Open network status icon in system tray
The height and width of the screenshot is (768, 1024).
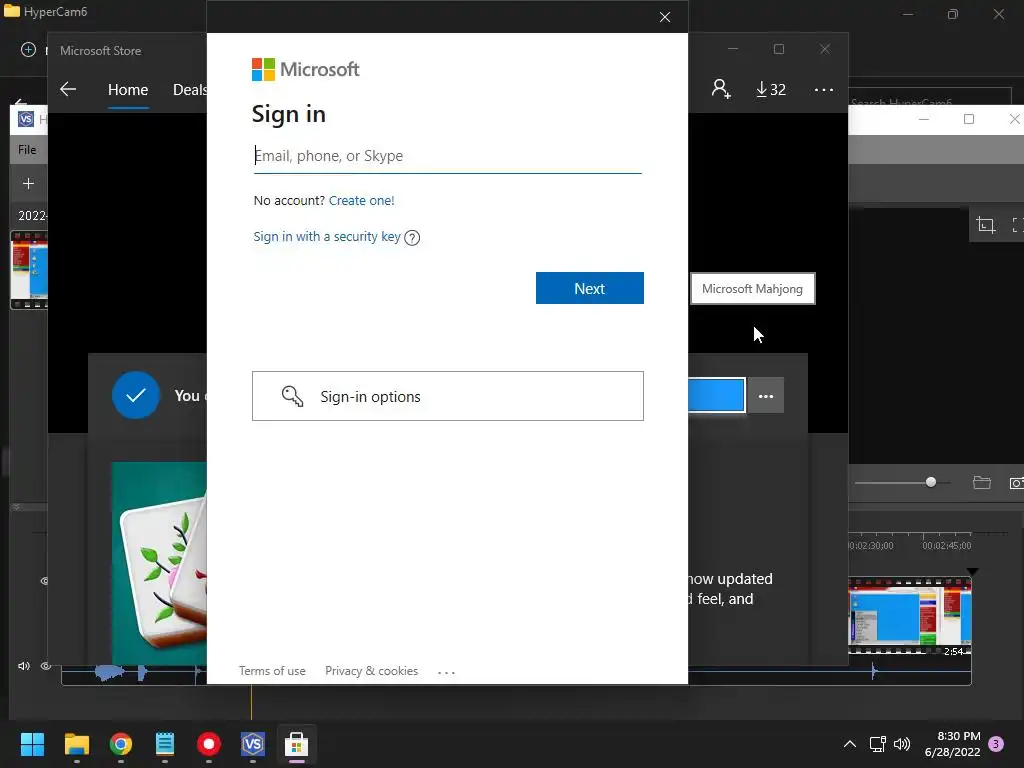[877, 744]
